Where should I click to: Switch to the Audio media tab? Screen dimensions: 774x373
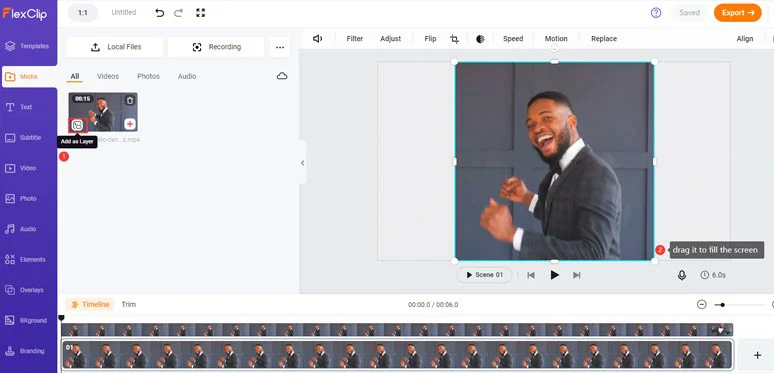point(187,76)
